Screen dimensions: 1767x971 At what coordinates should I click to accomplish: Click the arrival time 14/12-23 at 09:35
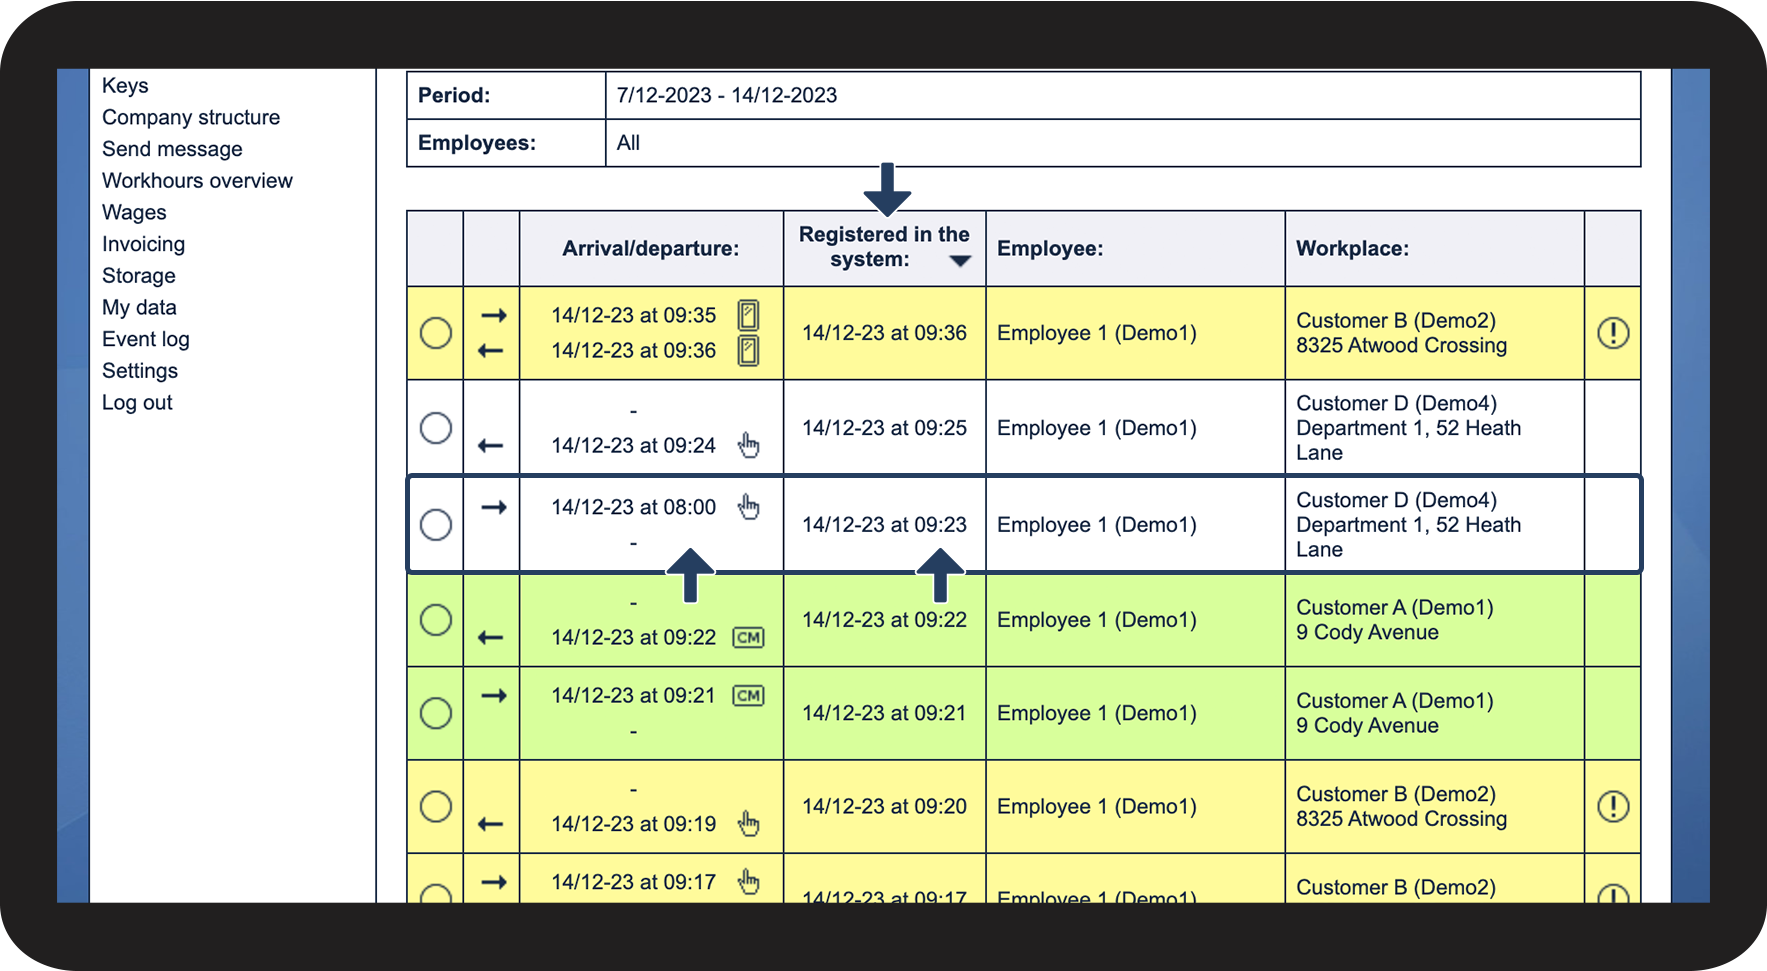(634, 315)
